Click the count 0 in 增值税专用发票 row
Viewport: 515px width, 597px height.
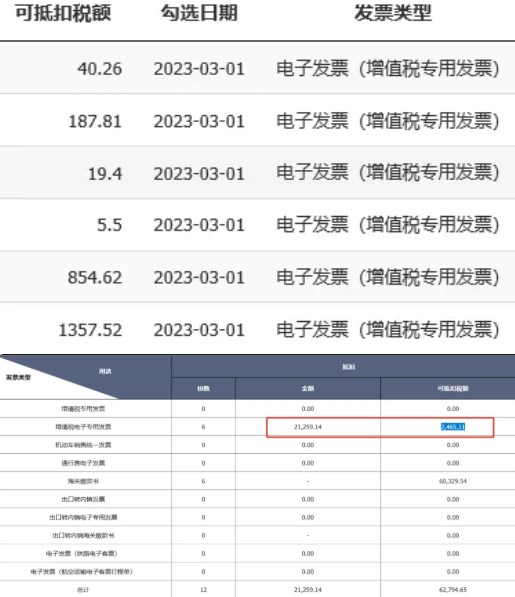[x=203, y=409]
